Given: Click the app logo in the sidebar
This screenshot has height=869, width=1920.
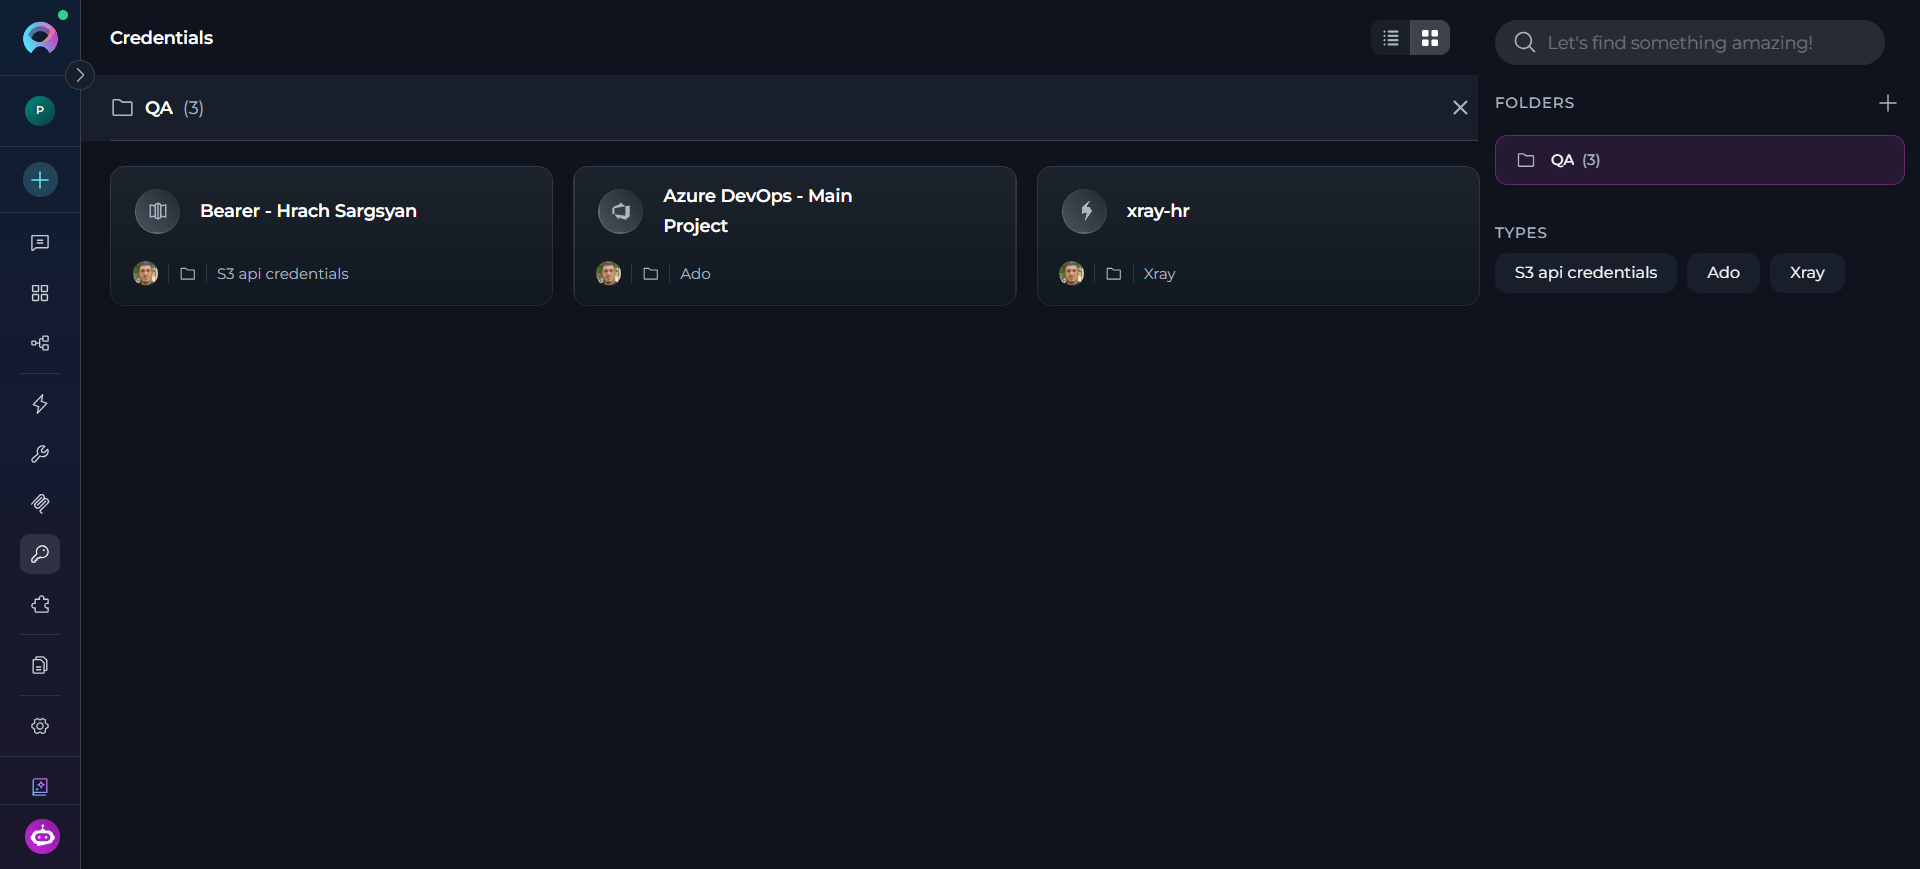Looking at the screenshot, I should pos(40,38).
